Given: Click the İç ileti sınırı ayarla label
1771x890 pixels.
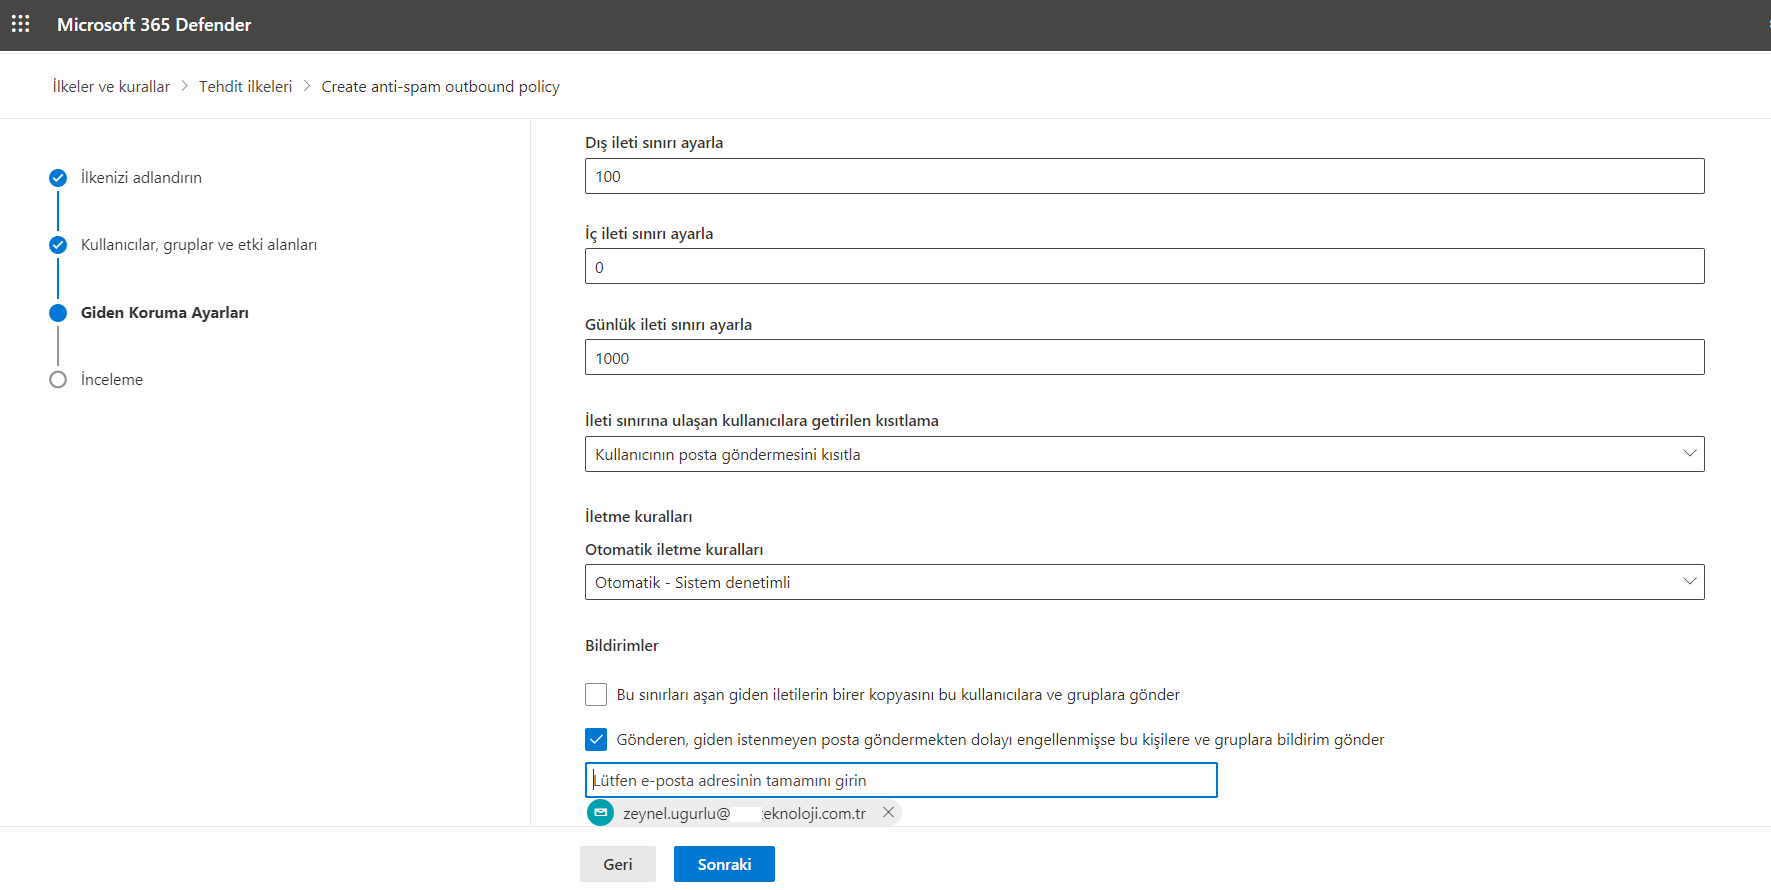Looking at the screenshot, I should point(649,234).
